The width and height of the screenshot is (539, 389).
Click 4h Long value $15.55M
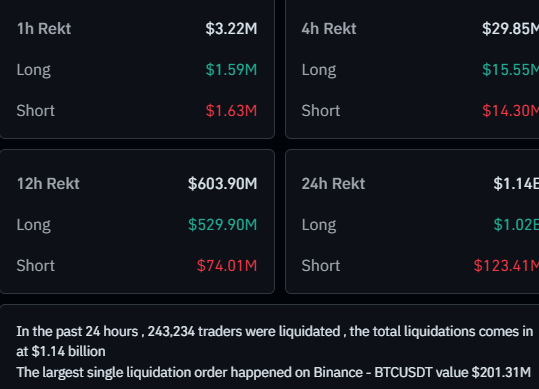pos(510,70)
